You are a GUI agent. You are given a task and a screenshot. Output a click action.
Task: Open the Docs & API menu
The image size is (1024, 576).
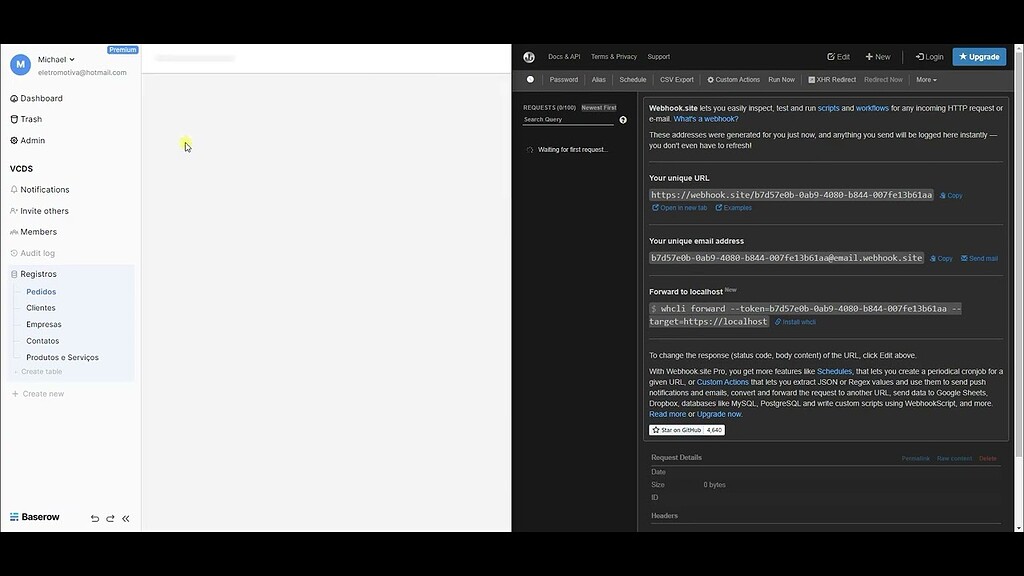coord(564,56)
